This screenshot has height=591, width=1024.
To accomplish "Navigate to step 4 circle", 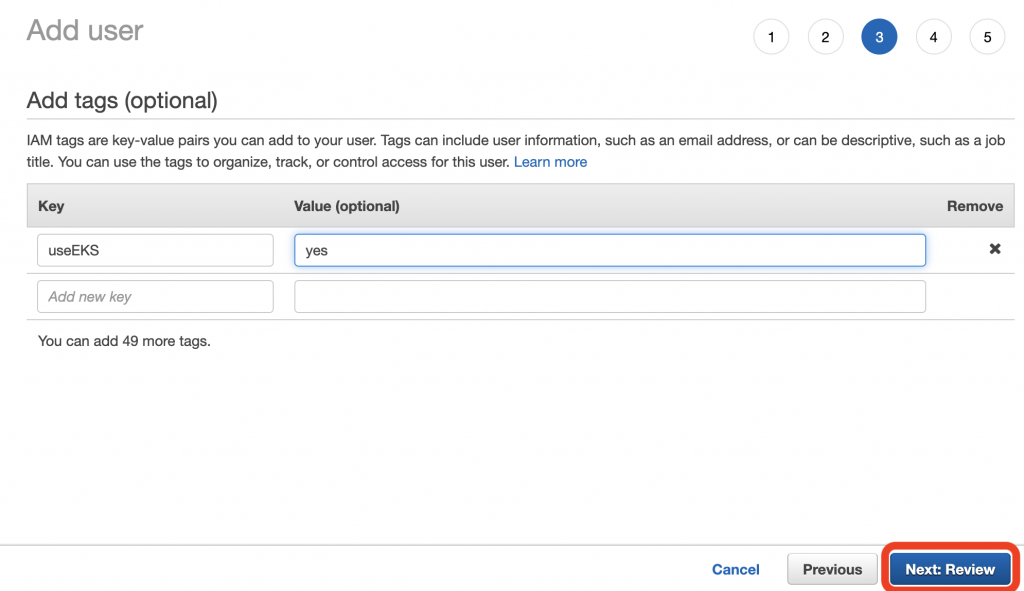I will pos(933,38).
